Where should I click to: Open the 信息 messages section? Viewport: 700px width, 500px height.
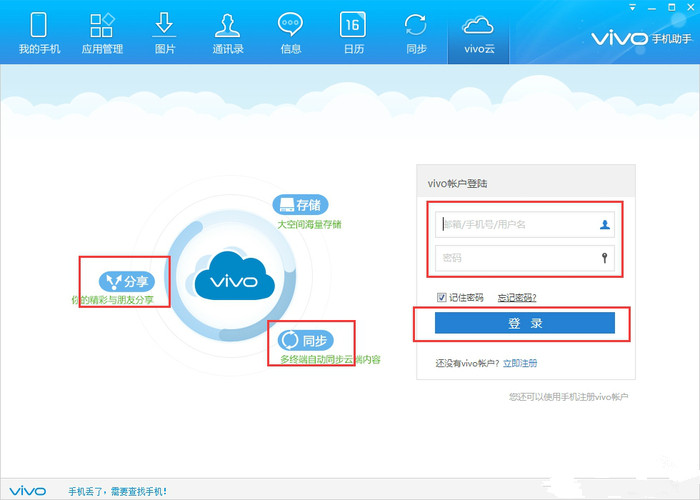pos(291,33)
